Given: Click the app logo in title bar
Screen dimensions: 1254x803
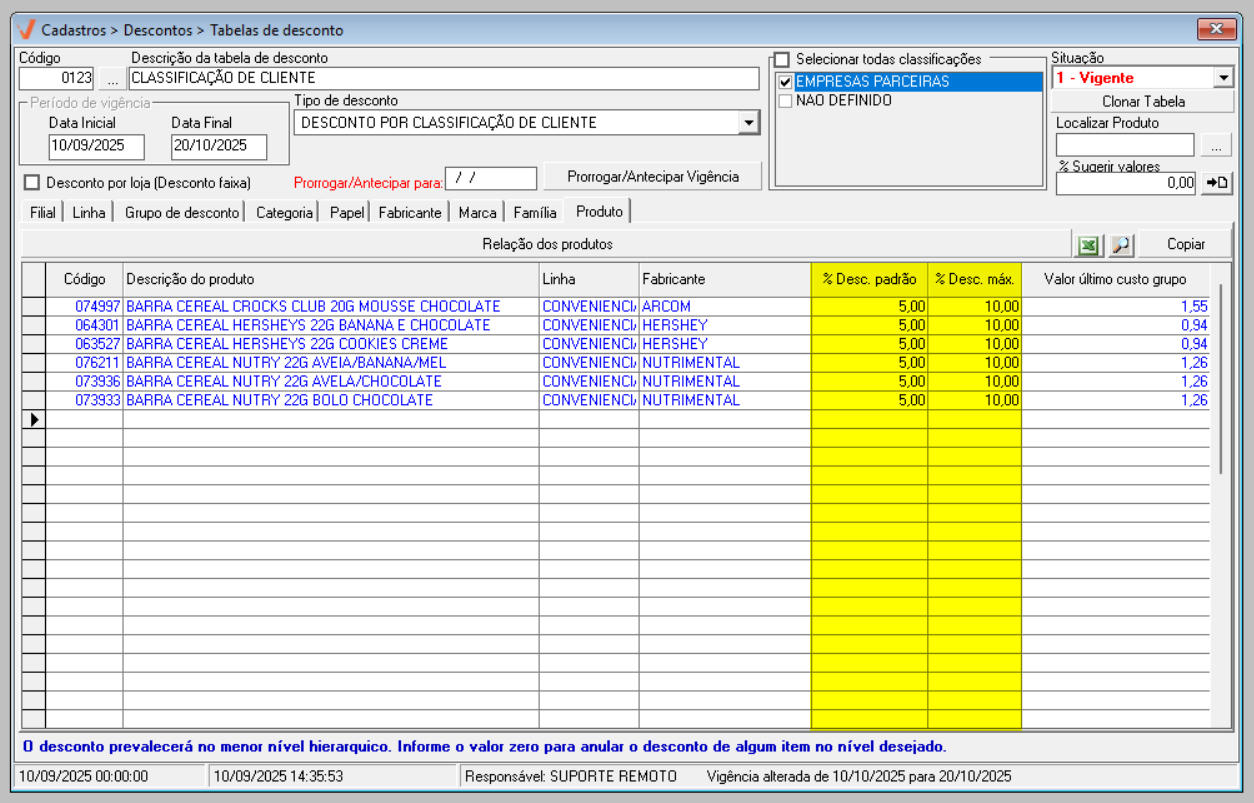Looking at the screenshot, I should (x=27, y=29).
